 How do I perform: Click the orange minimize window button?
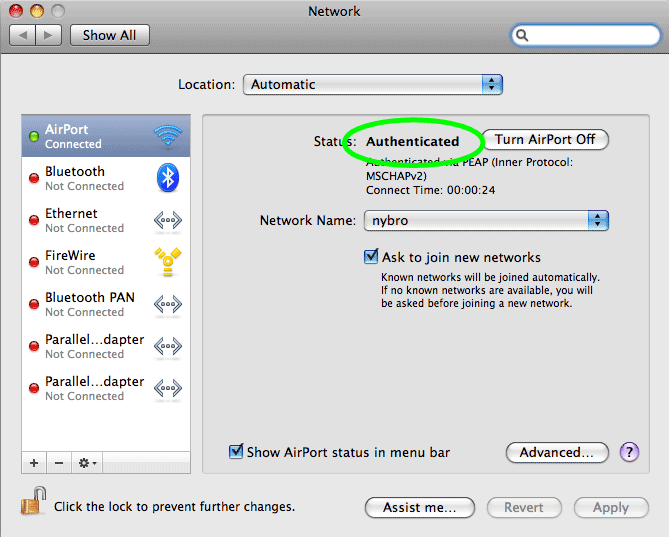(37, 11)
